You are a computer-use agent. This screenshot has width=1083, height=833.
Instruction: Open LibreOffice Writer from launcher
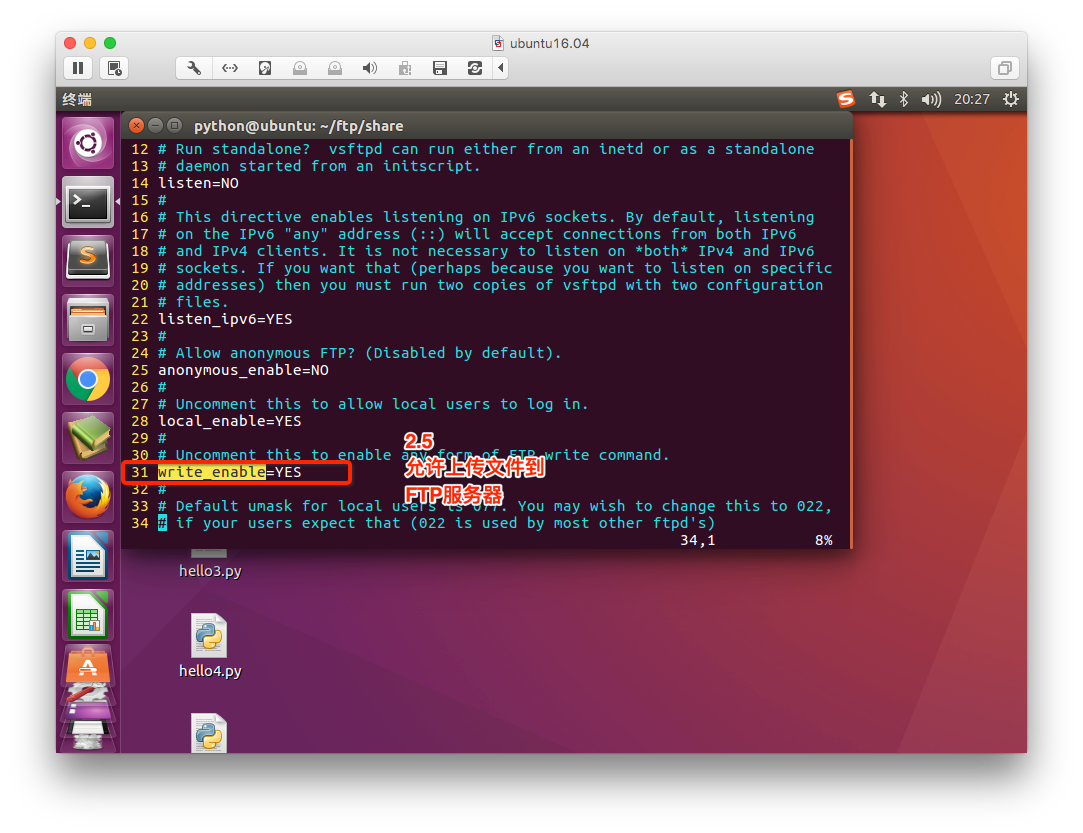pyautogui.click(x=88, y=556)
